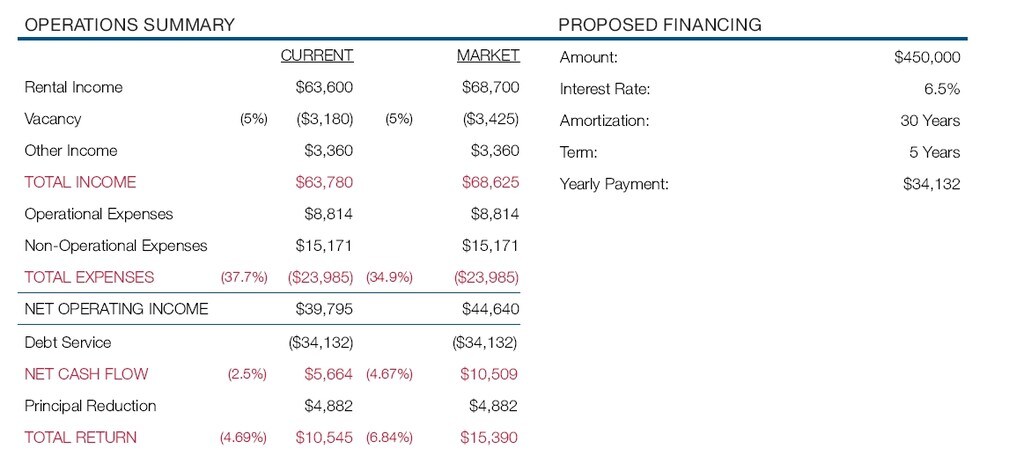Image resolution: width=1024 pixels, height=471 pixels.
Task: Select the market rental income $68,700
Action: tap(490, 87)
